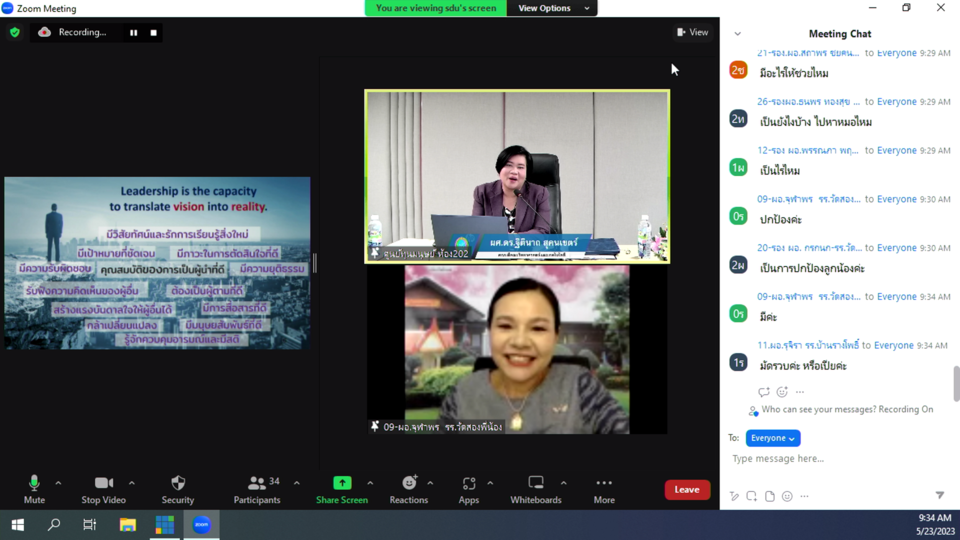Image resolution: width=960 pixels, height=540 pixels.
Task: Stop Video camera button
Action: pyautogui.click(x=103, y=489)
